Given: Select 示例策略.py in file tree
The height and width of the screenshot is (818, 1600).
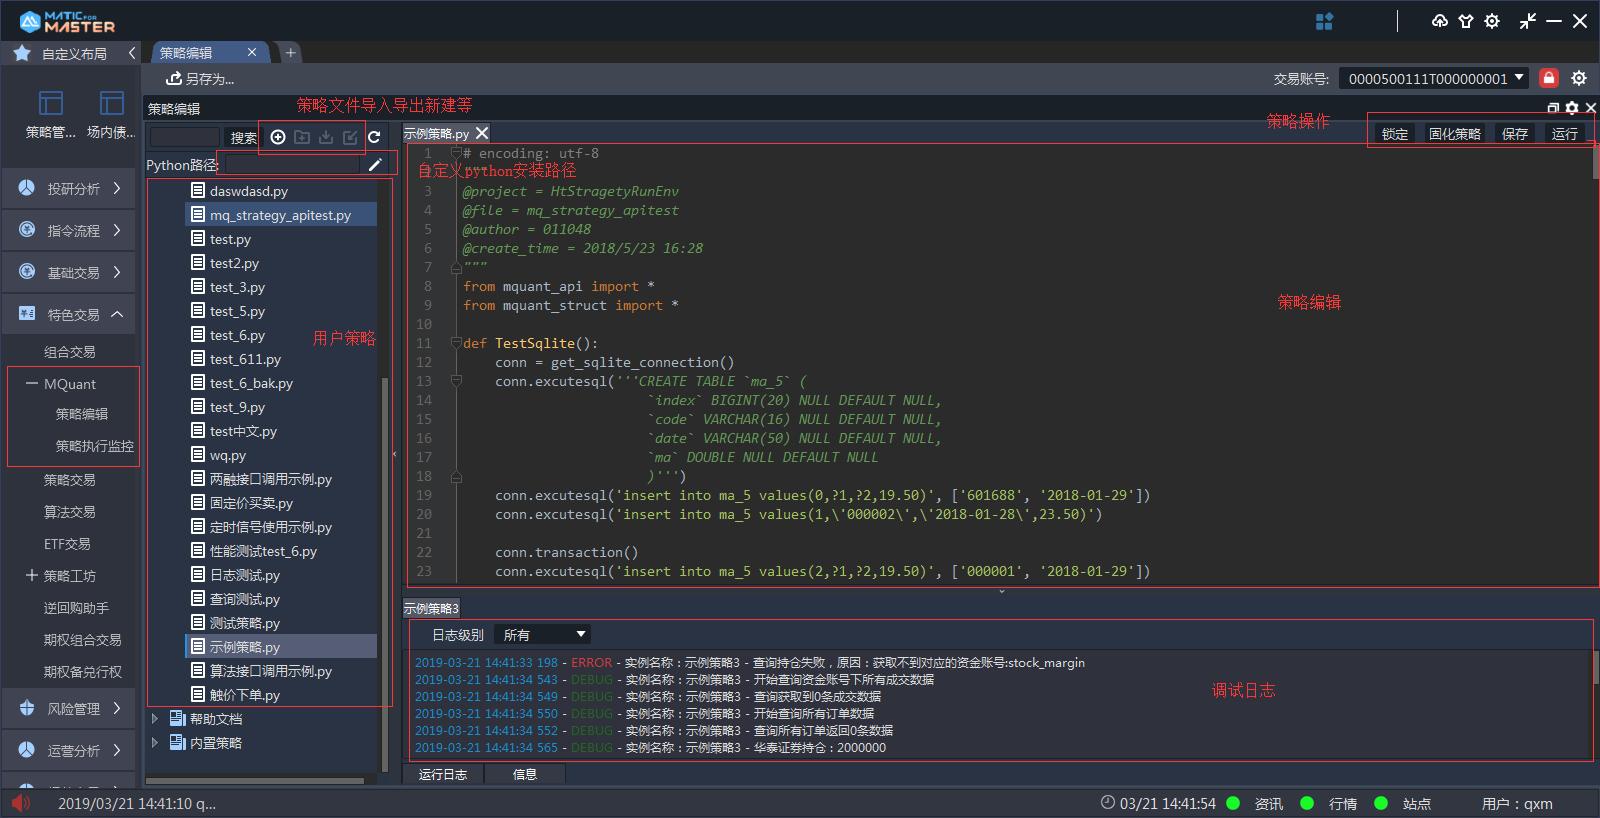Looking at the screenshot, I should [x=280, y=647].
